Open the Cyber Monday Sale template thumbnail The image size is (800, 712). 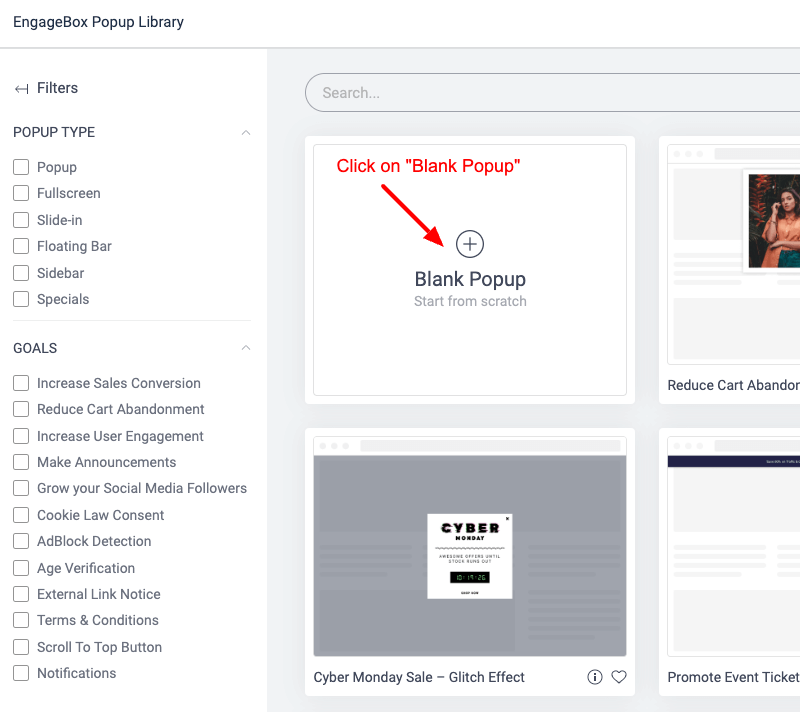click(469, 546)
